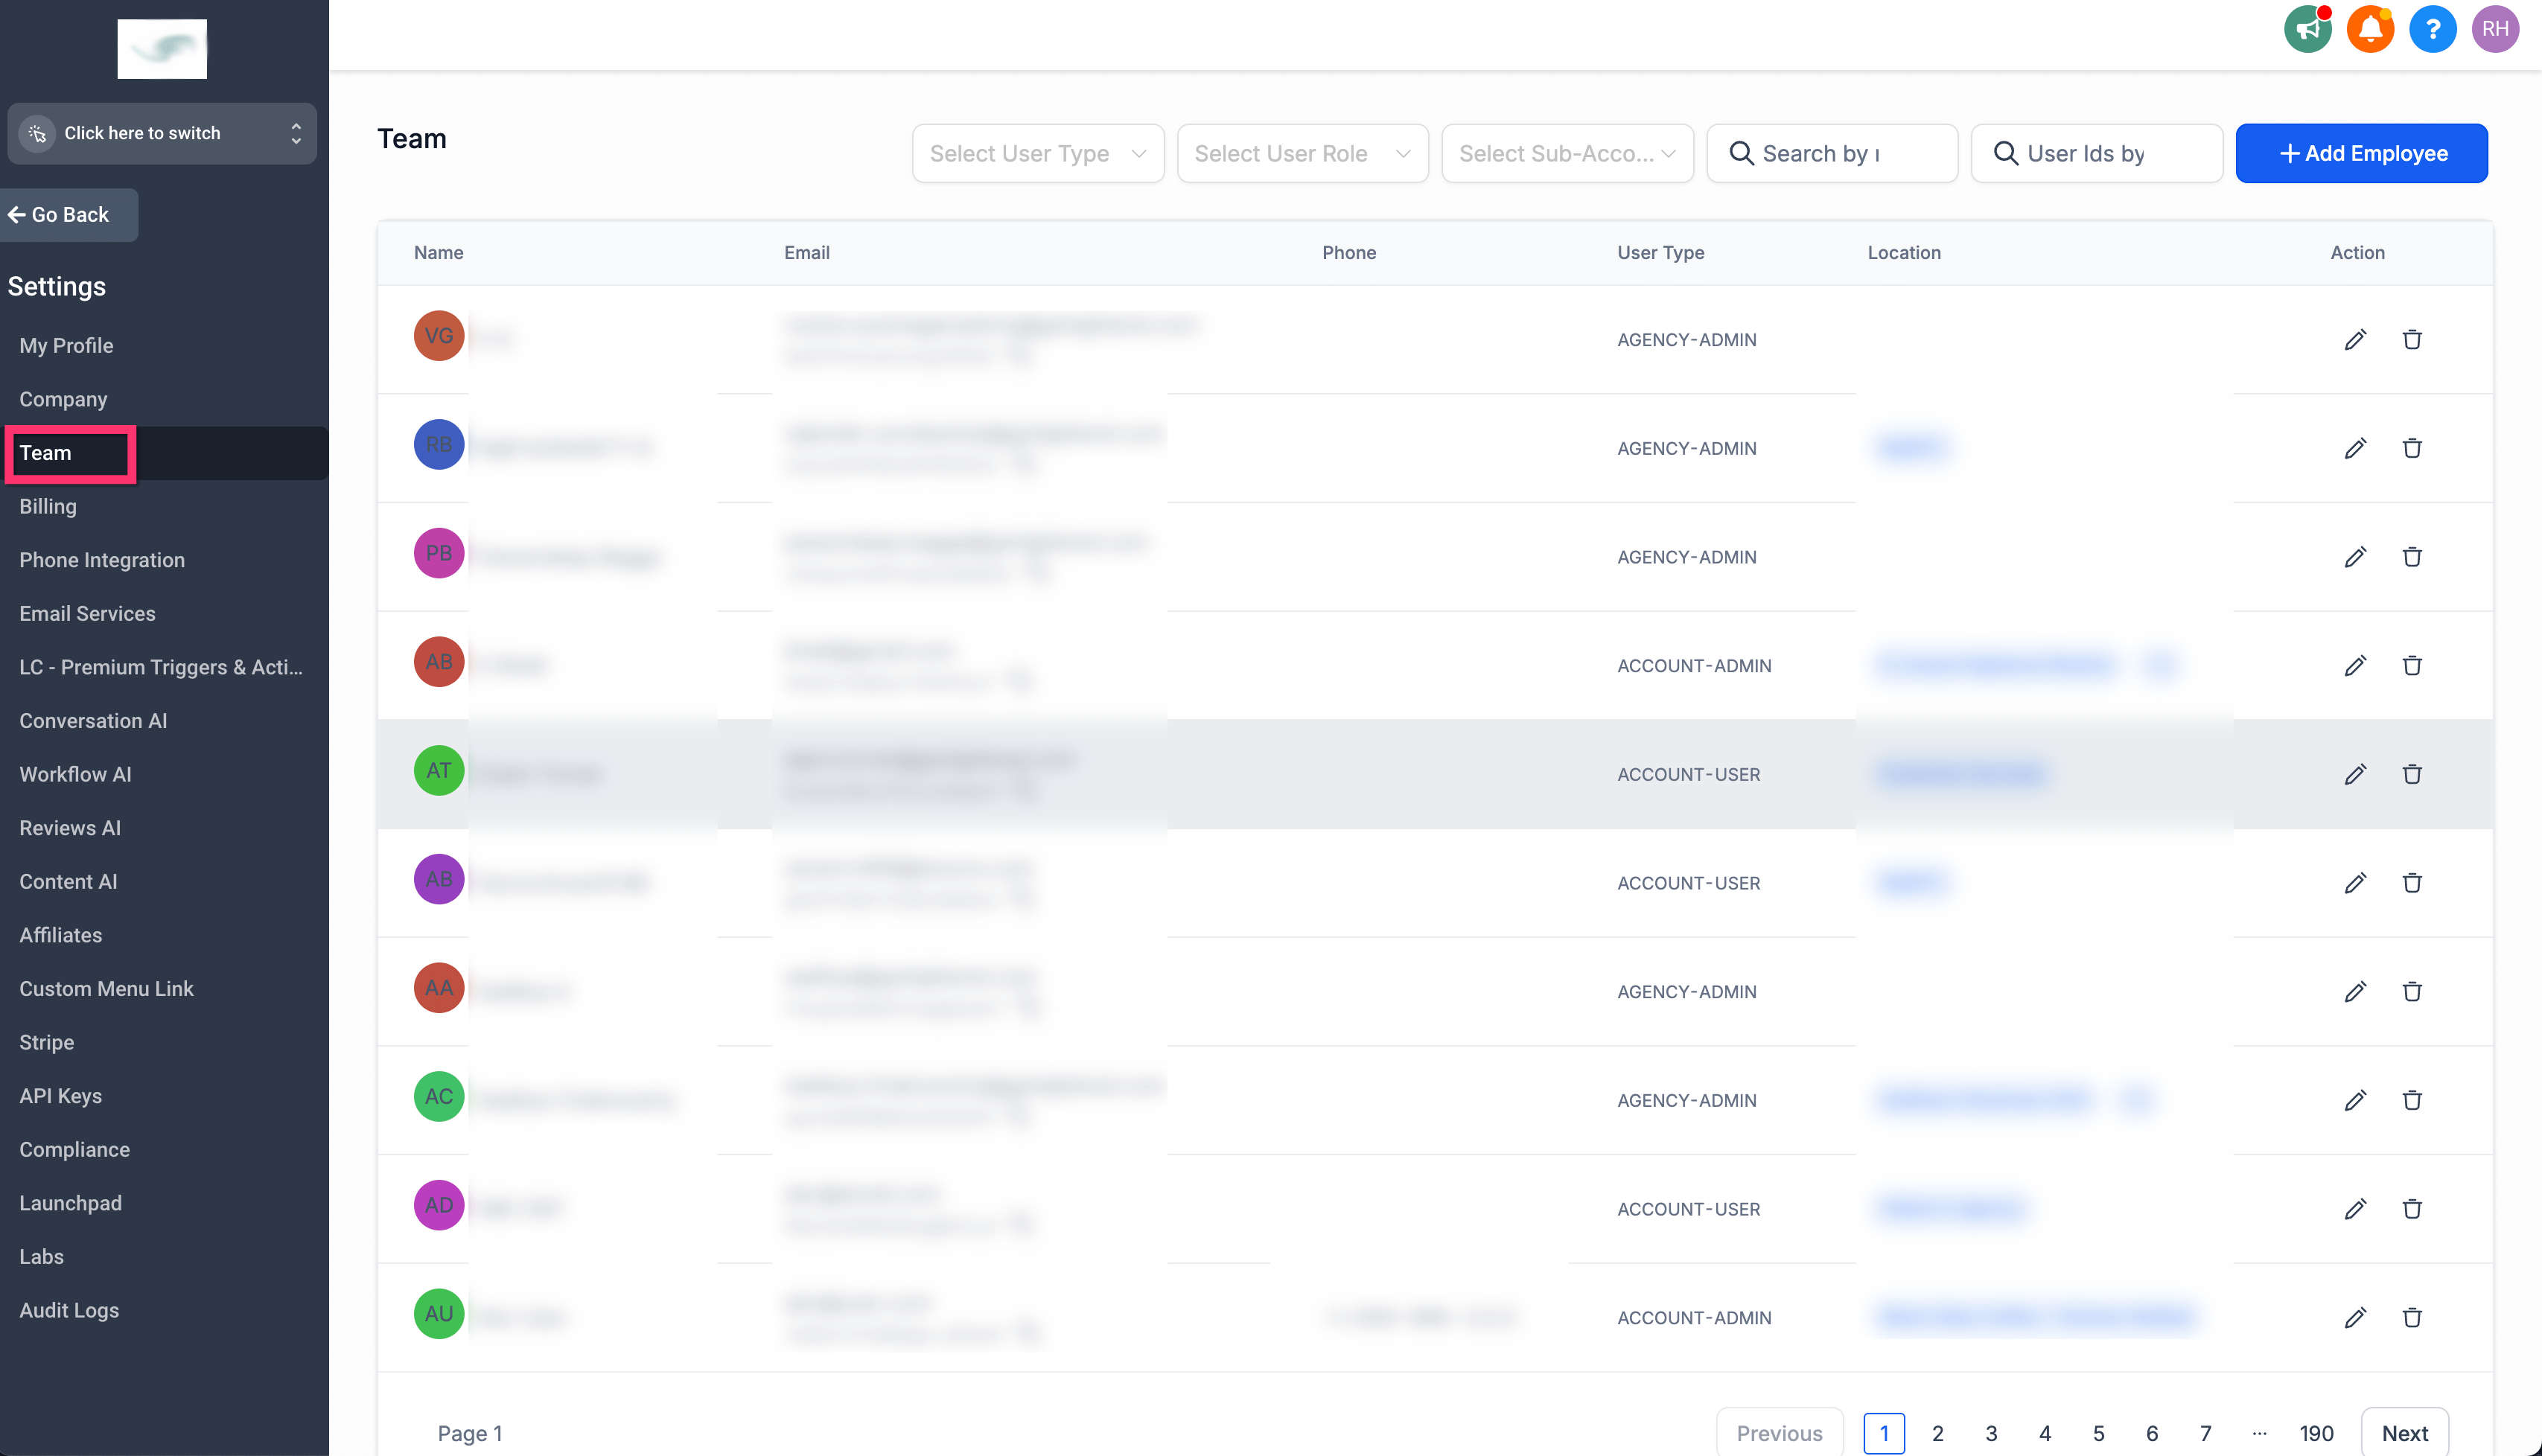This screenshot has width=2542, height=1456.
Task: Edit the AC user row with the pencil
Action: (x=2354, y=1100)
